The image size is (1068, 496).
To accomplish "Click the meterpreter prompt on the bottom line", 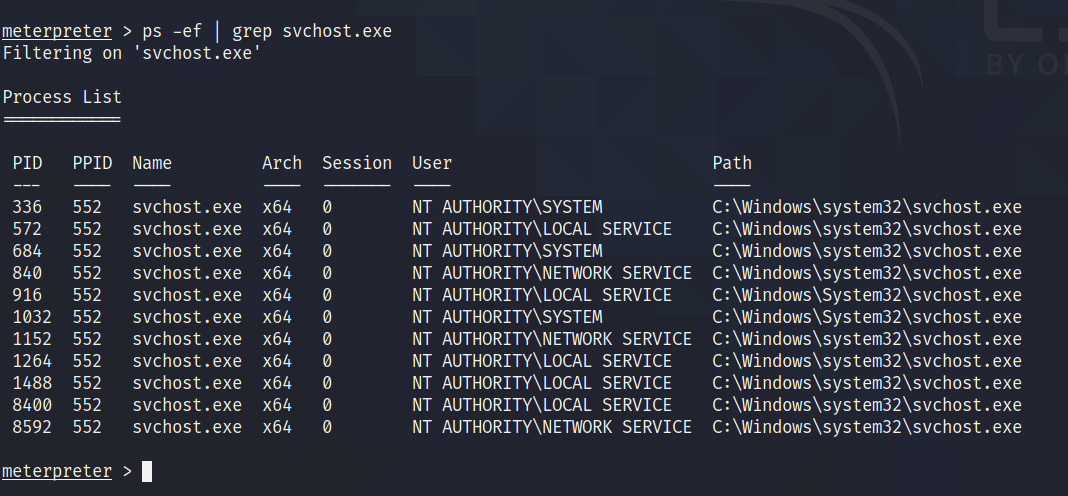I will pos(57,471).
